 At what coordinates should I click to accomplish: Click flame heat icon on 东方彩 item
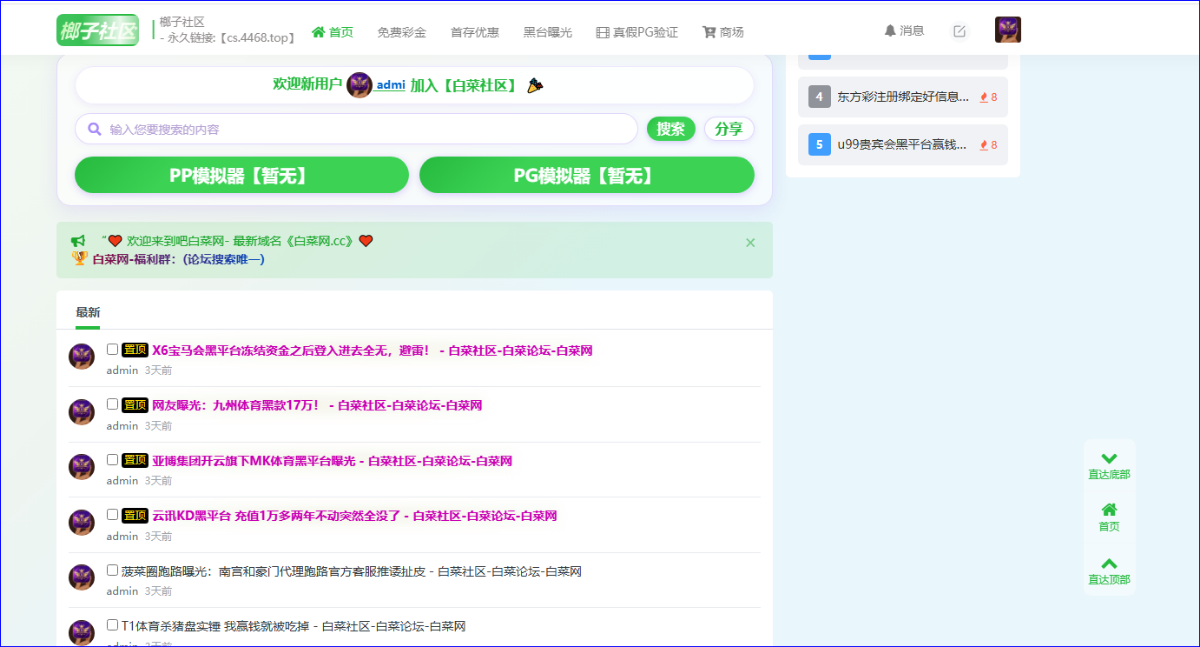click(984, 97)
